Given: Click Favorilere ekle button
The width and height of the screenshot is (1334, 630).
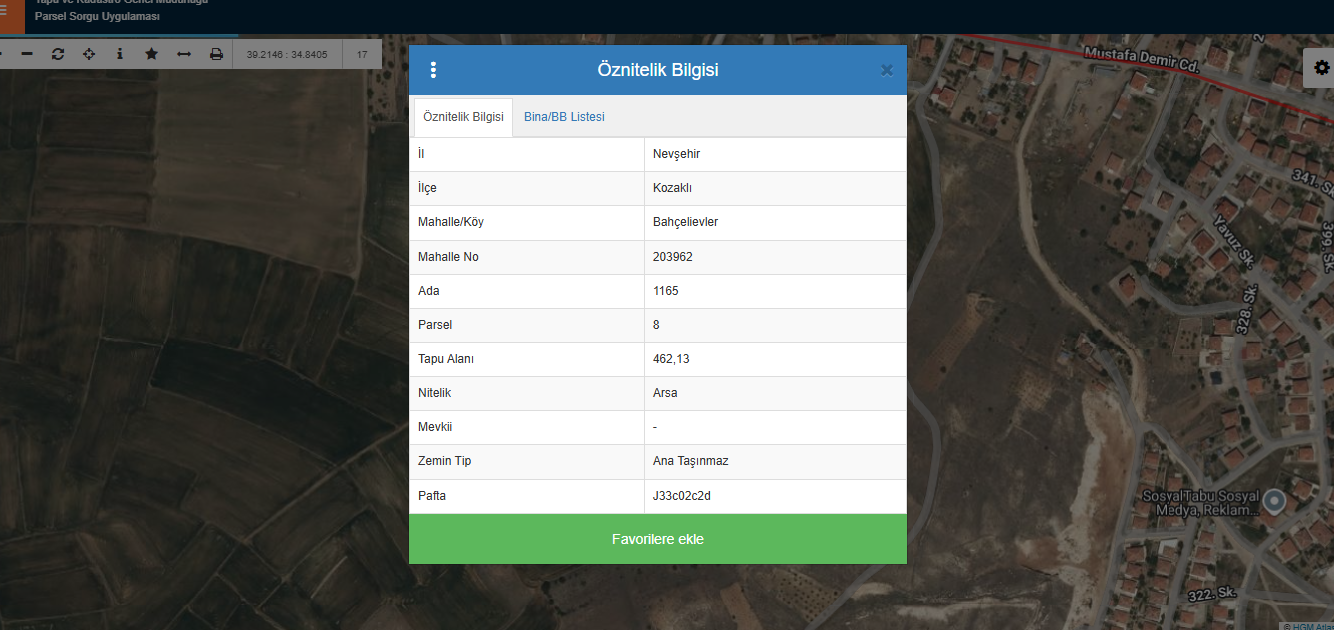Looking at the screenshot, I should point(658,539).
